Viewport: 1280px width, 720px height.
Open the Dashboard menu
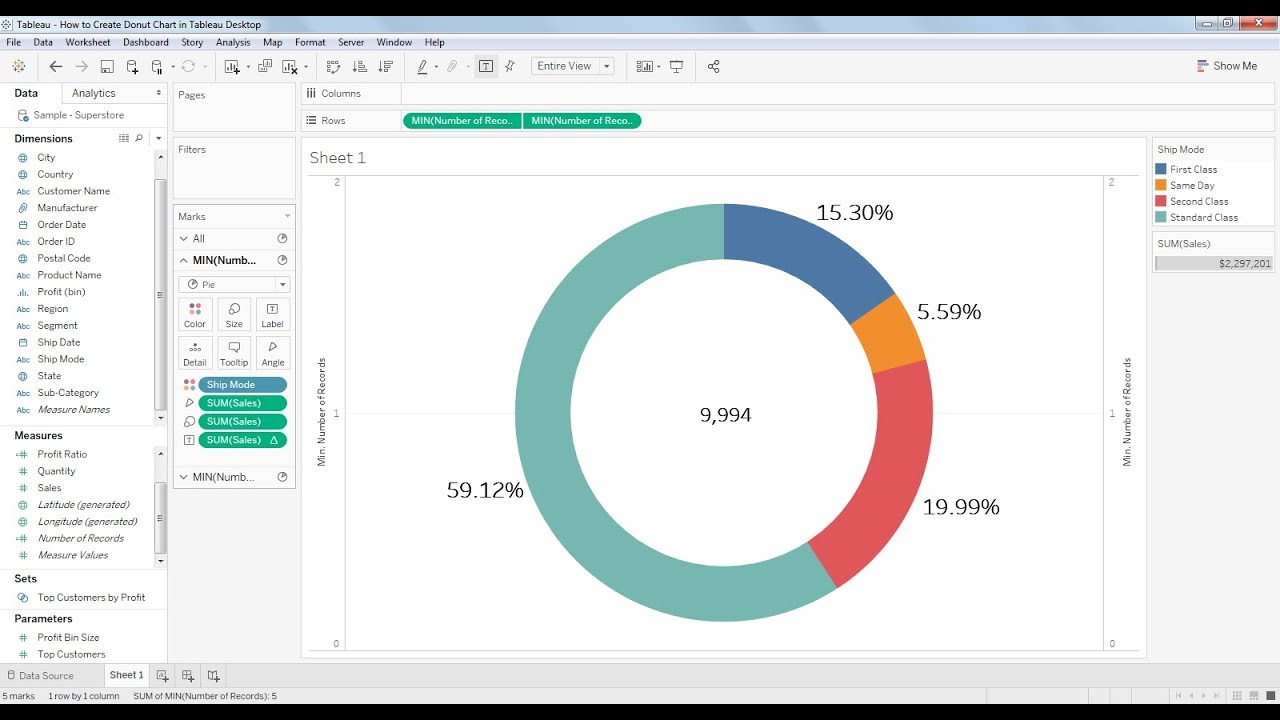coord(146,42)
